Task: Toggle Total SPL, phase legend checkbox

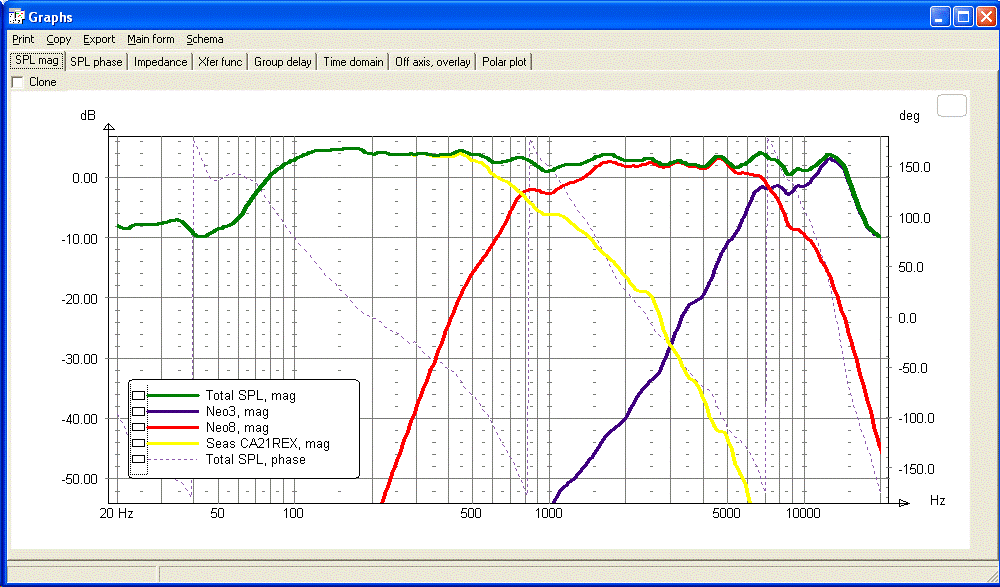Action: click(x=138, y=459)
